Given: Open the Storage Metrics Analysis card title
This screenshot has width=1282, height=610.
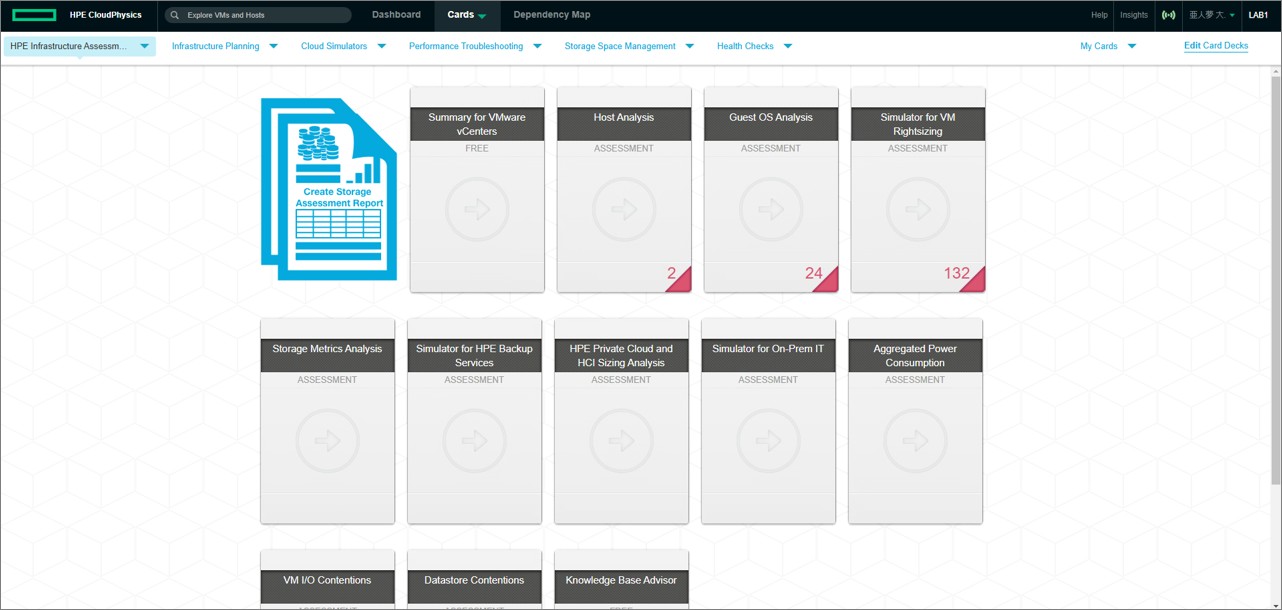Looking at the screenshot, I should tap(328, 355).
